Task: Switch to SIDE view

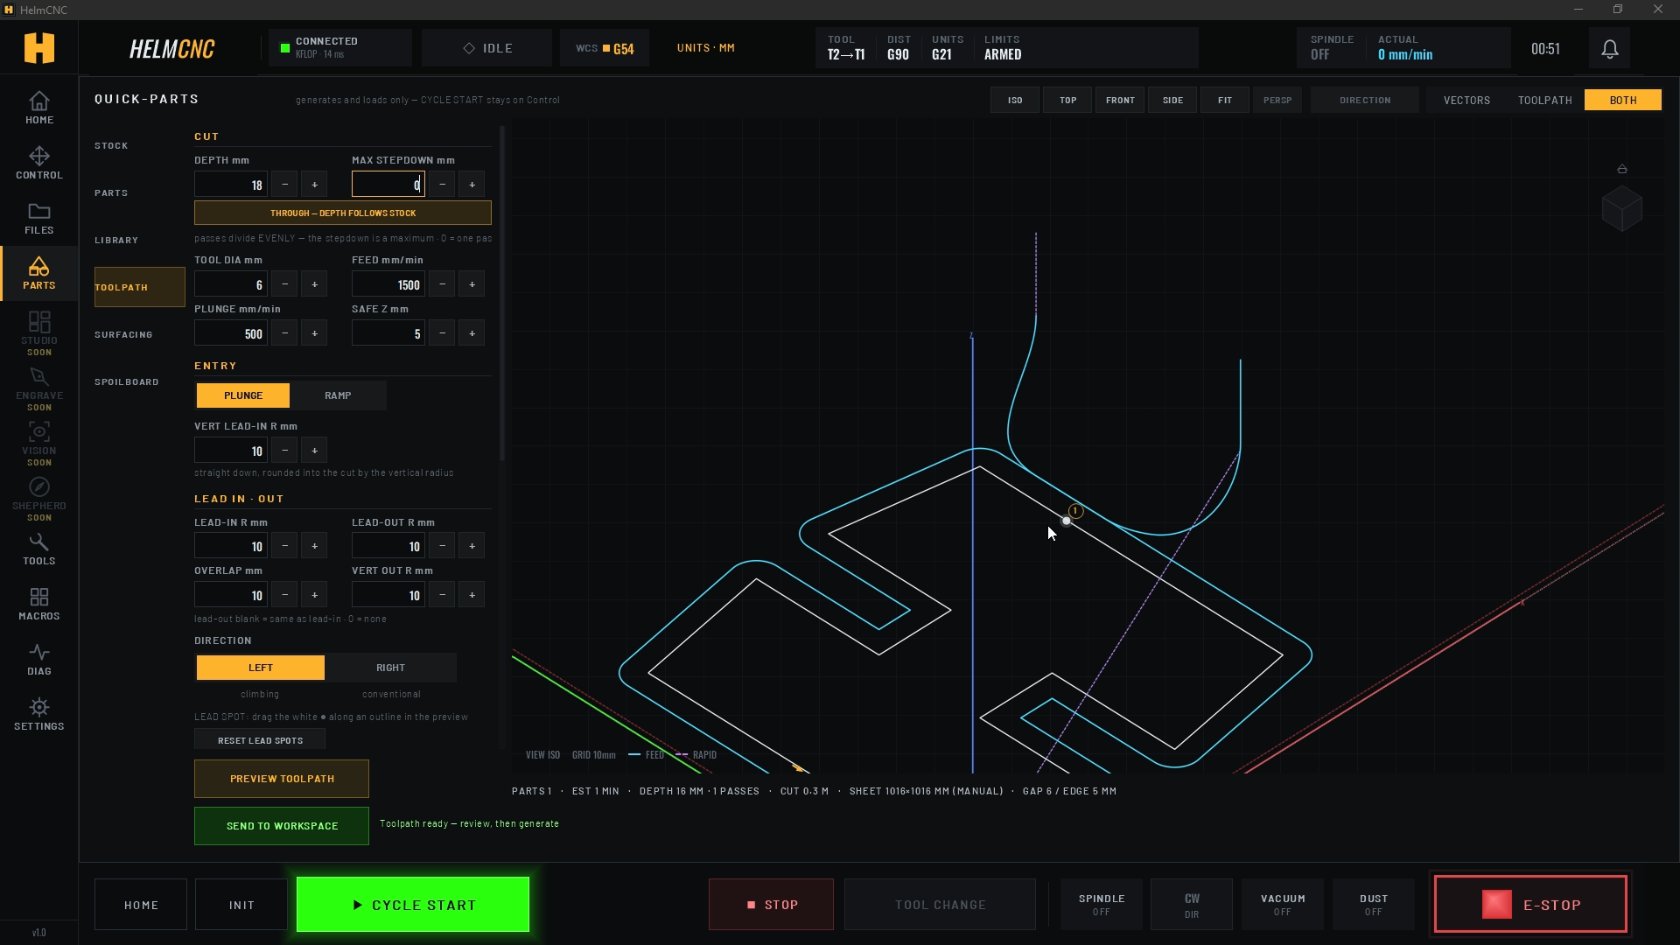Action: (x=1173, y=100)
